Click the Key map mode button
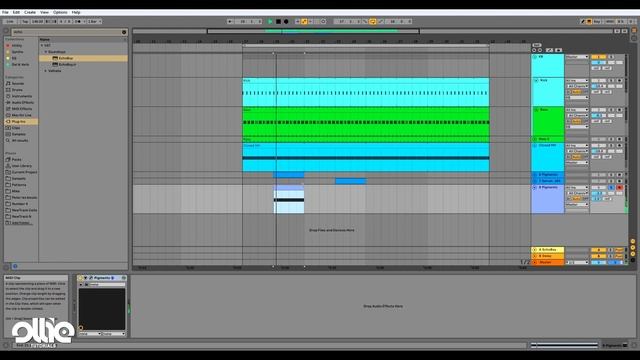This screenshot has width=640, height=360. pos(597,21)
